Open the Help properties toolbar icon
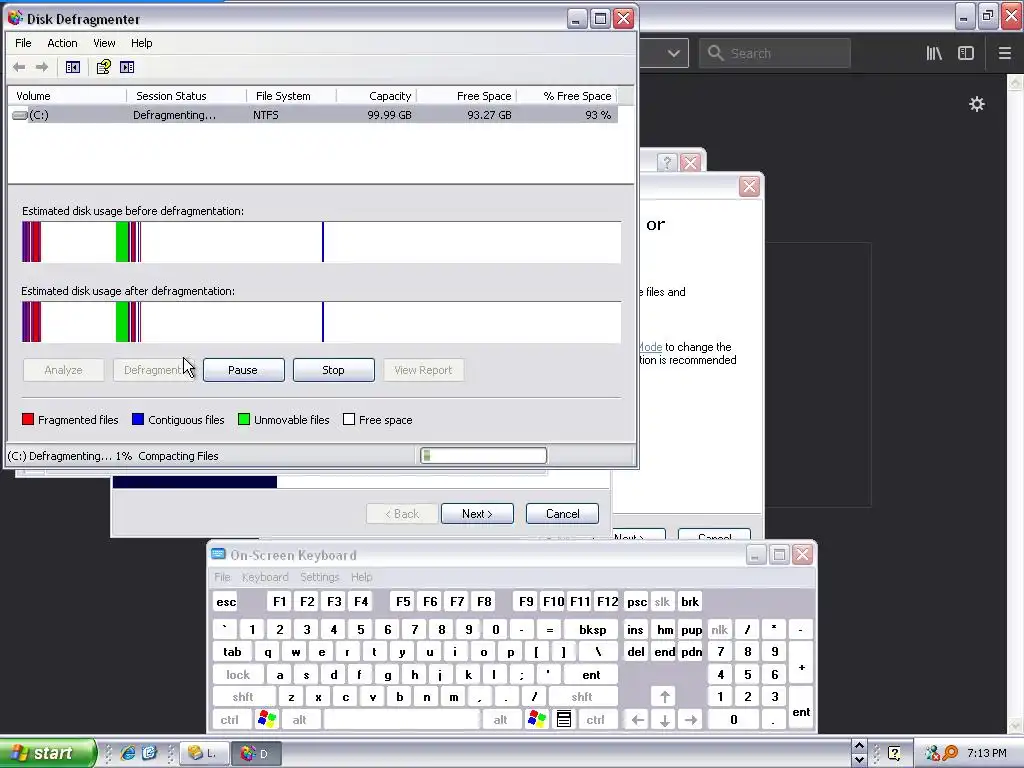1024x768 pixels. coord(103,67)
